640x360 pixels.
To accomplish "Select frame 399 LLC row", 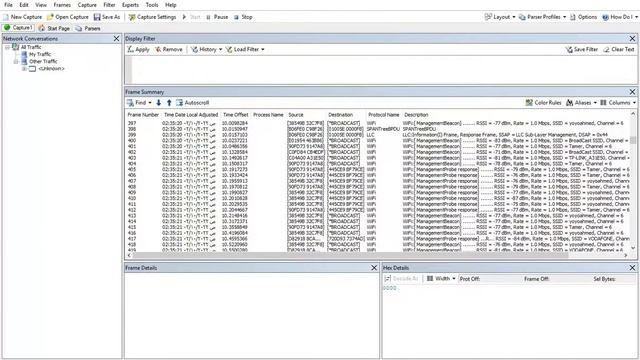I will coord(378,134).
